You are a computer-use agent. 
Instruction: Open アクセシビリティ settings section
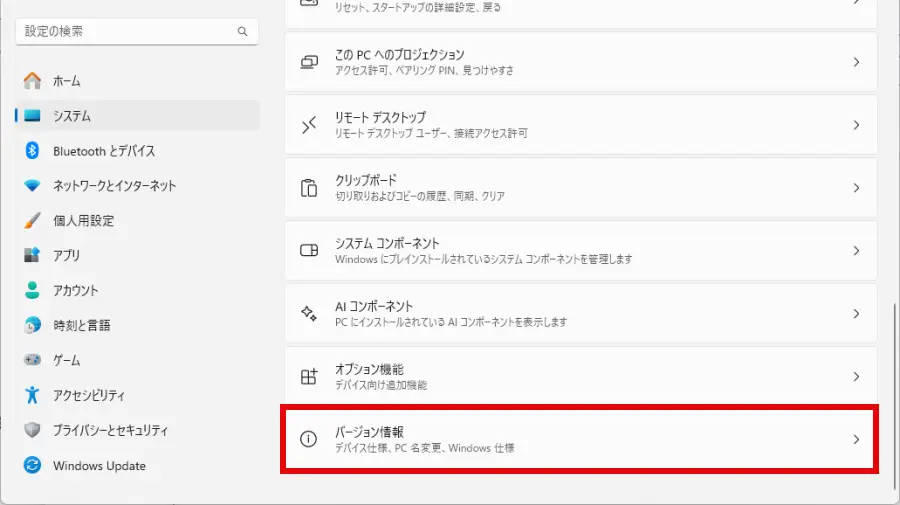click(138, 395)
